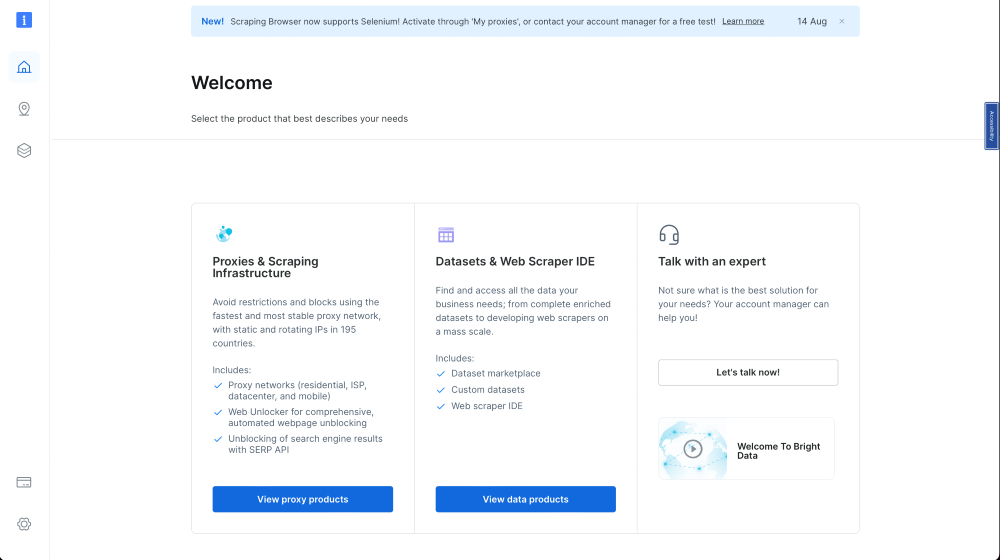Open account settings gear icon
Viewport: 1000px width, 560px height.
pyautogui.click(x=24, y=524)
